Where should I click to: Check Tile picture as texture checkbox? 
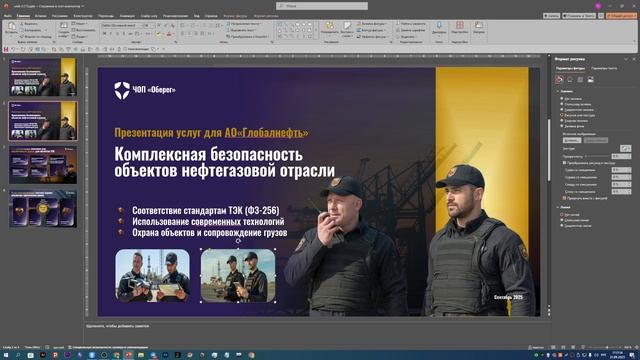[564, 163]
